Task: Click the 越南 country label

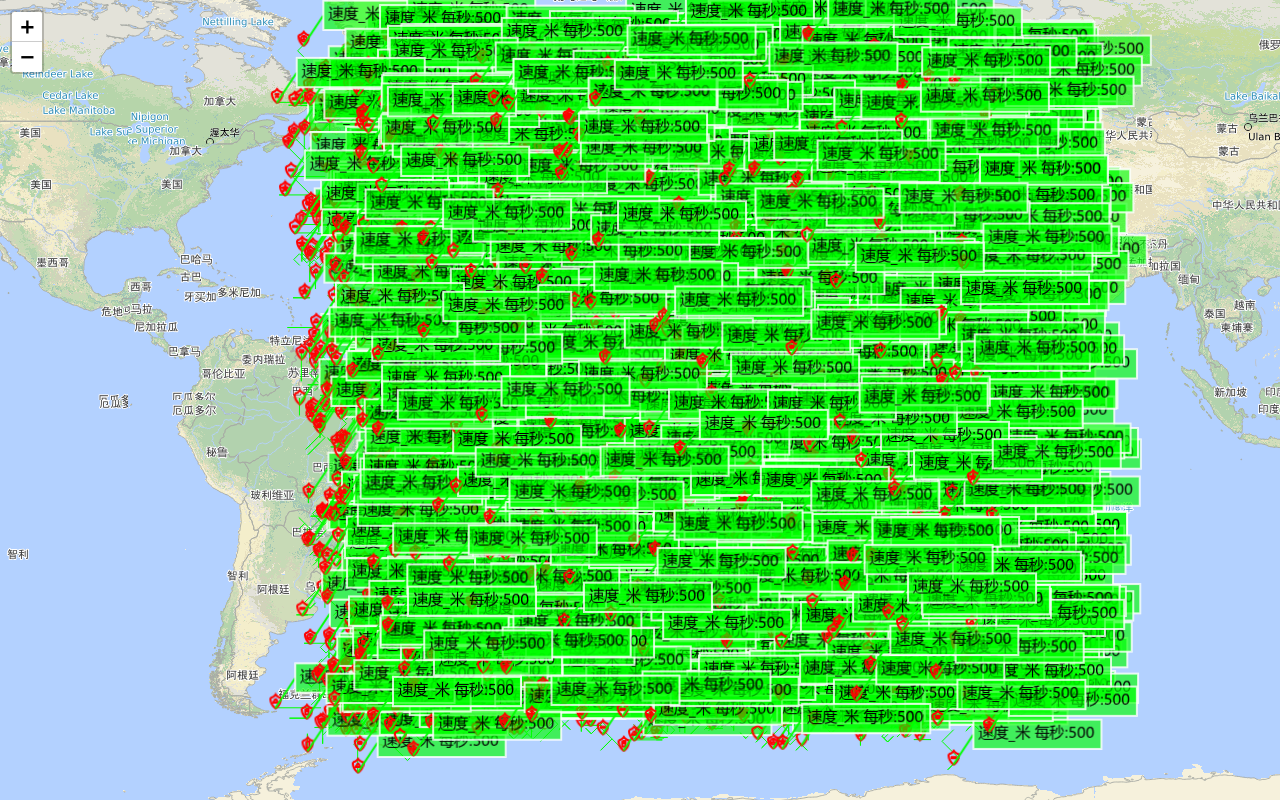Action: tap(1244, 305)
